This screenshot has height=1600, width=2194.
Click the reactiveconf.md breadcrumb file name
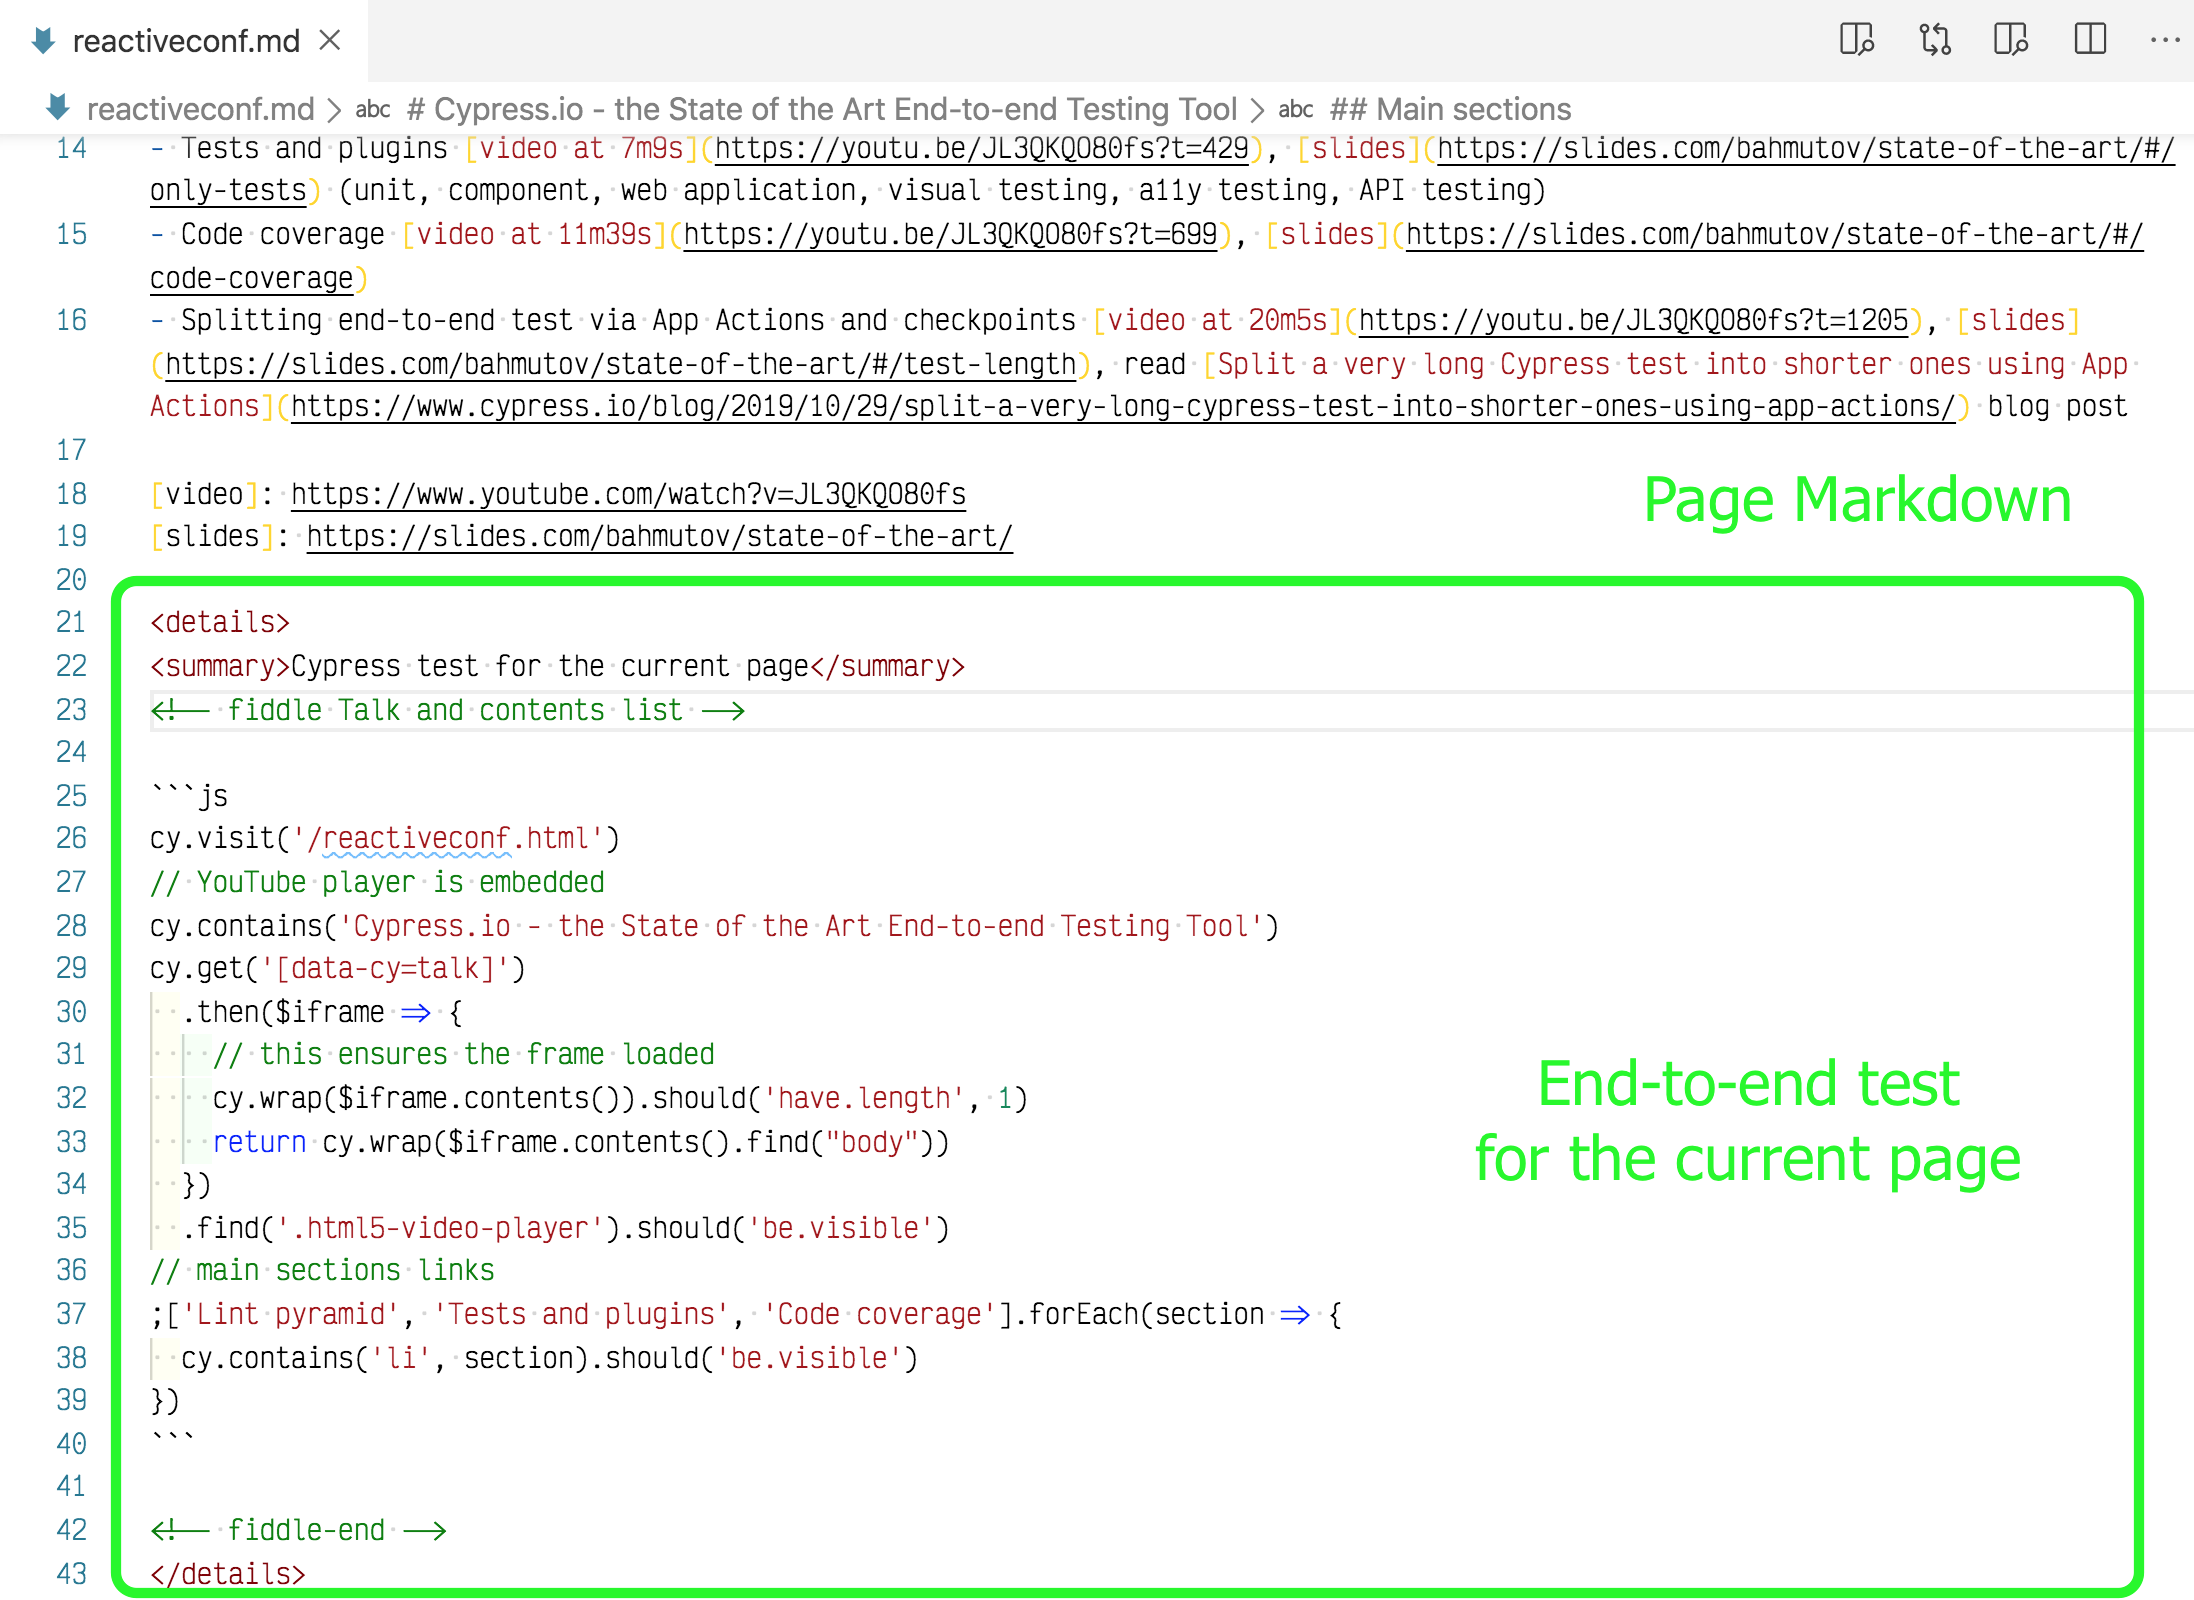click(x=200, y=109)
